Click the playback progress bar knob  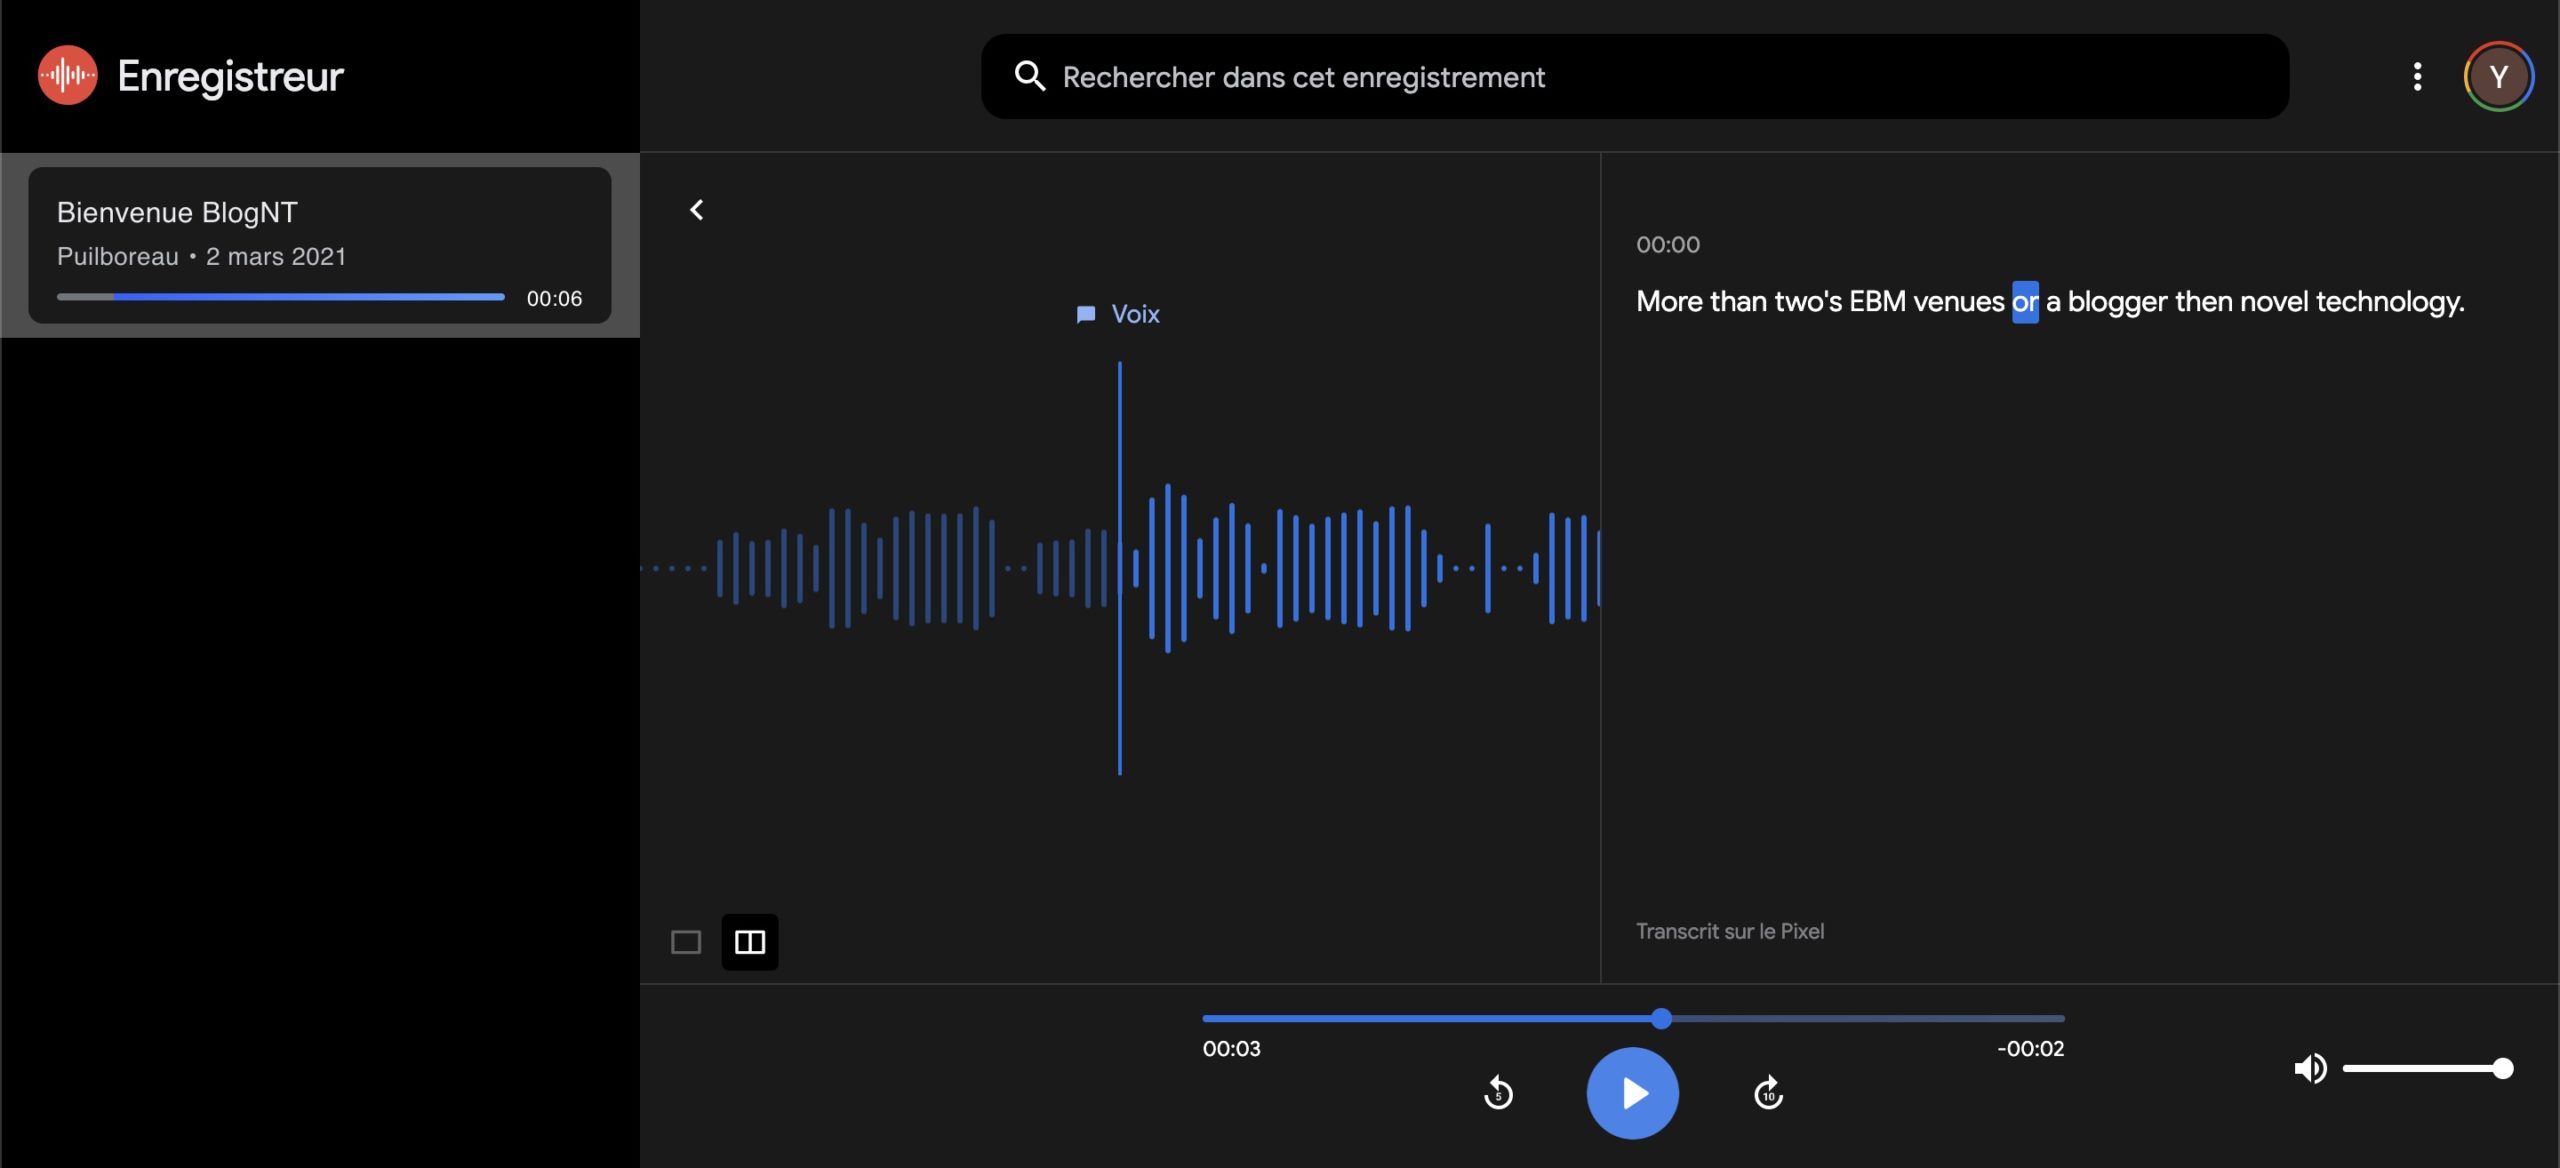(1661, 1018)
